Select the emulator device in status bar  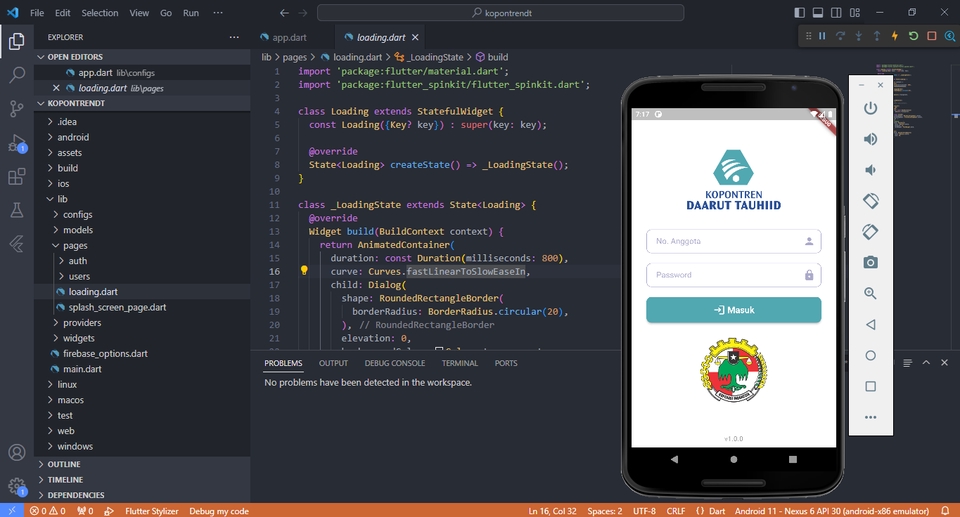pos(832,511)
